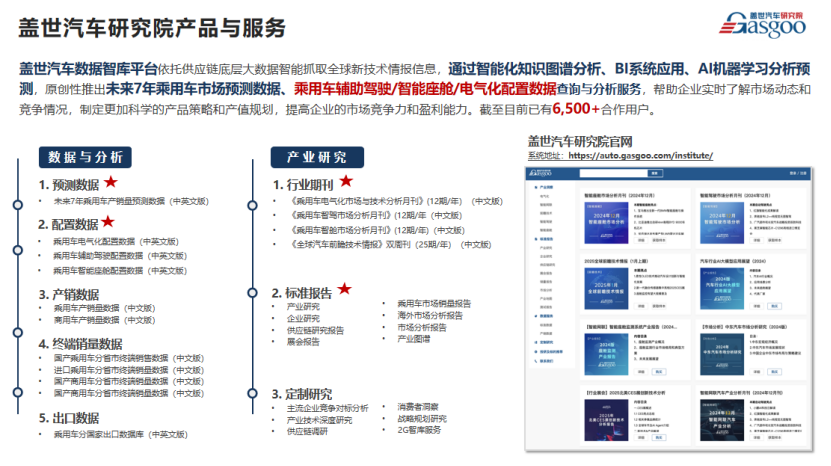Viewport: 831px width, 466px height.
Task: Click the Gasgoo logo in the slide corner
Action: coord(762,25)
